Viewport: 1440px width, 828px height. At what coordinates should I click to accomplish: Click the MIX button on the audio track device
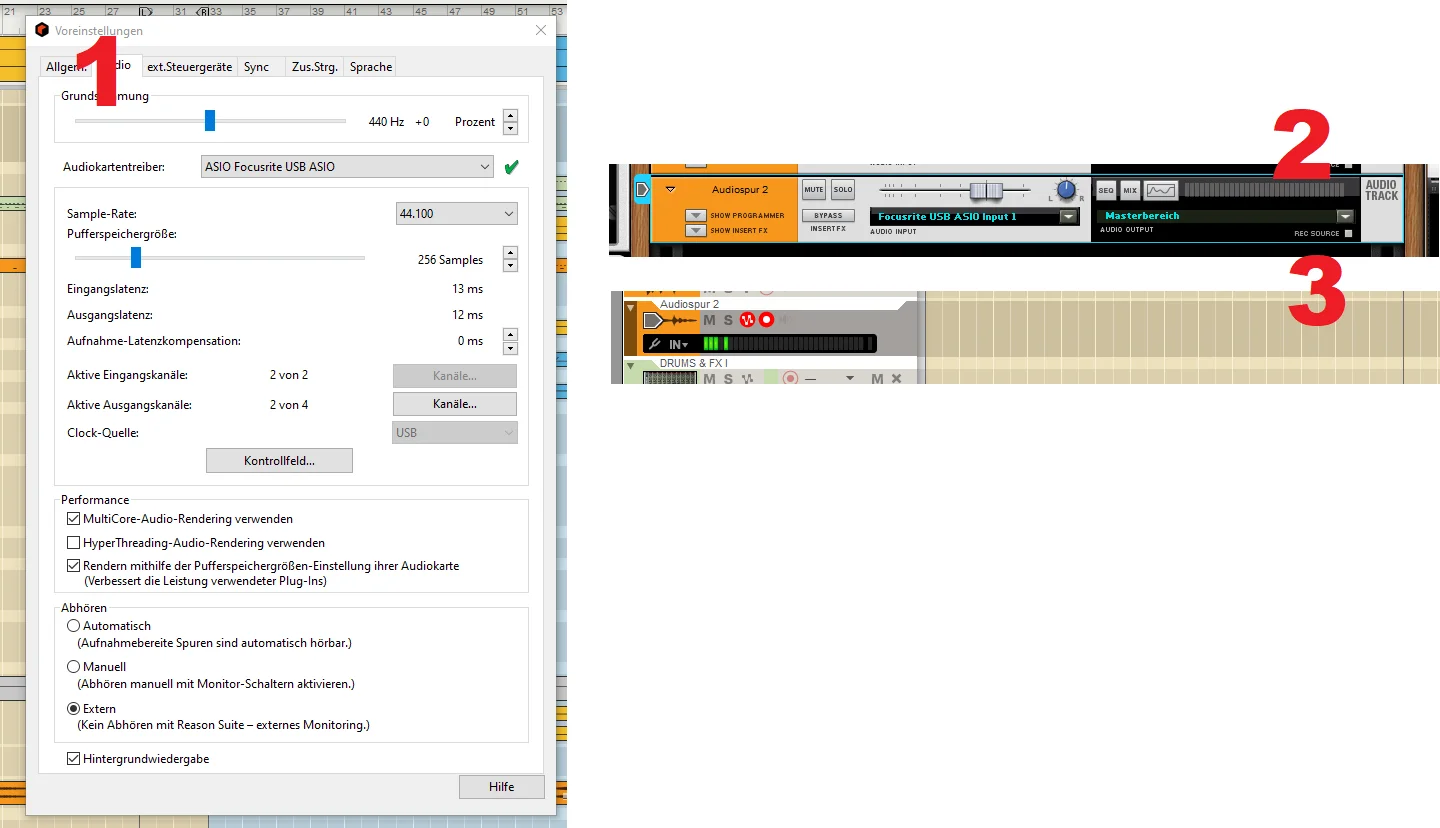coord(1130,190)
